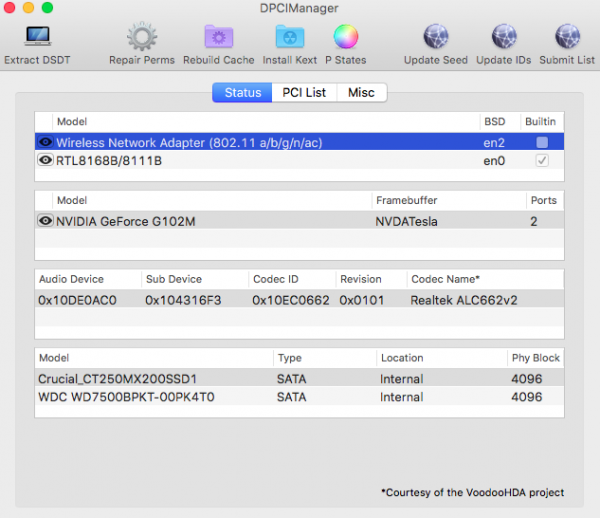
Task: Open P States color wheel
Action: point(346,36)
